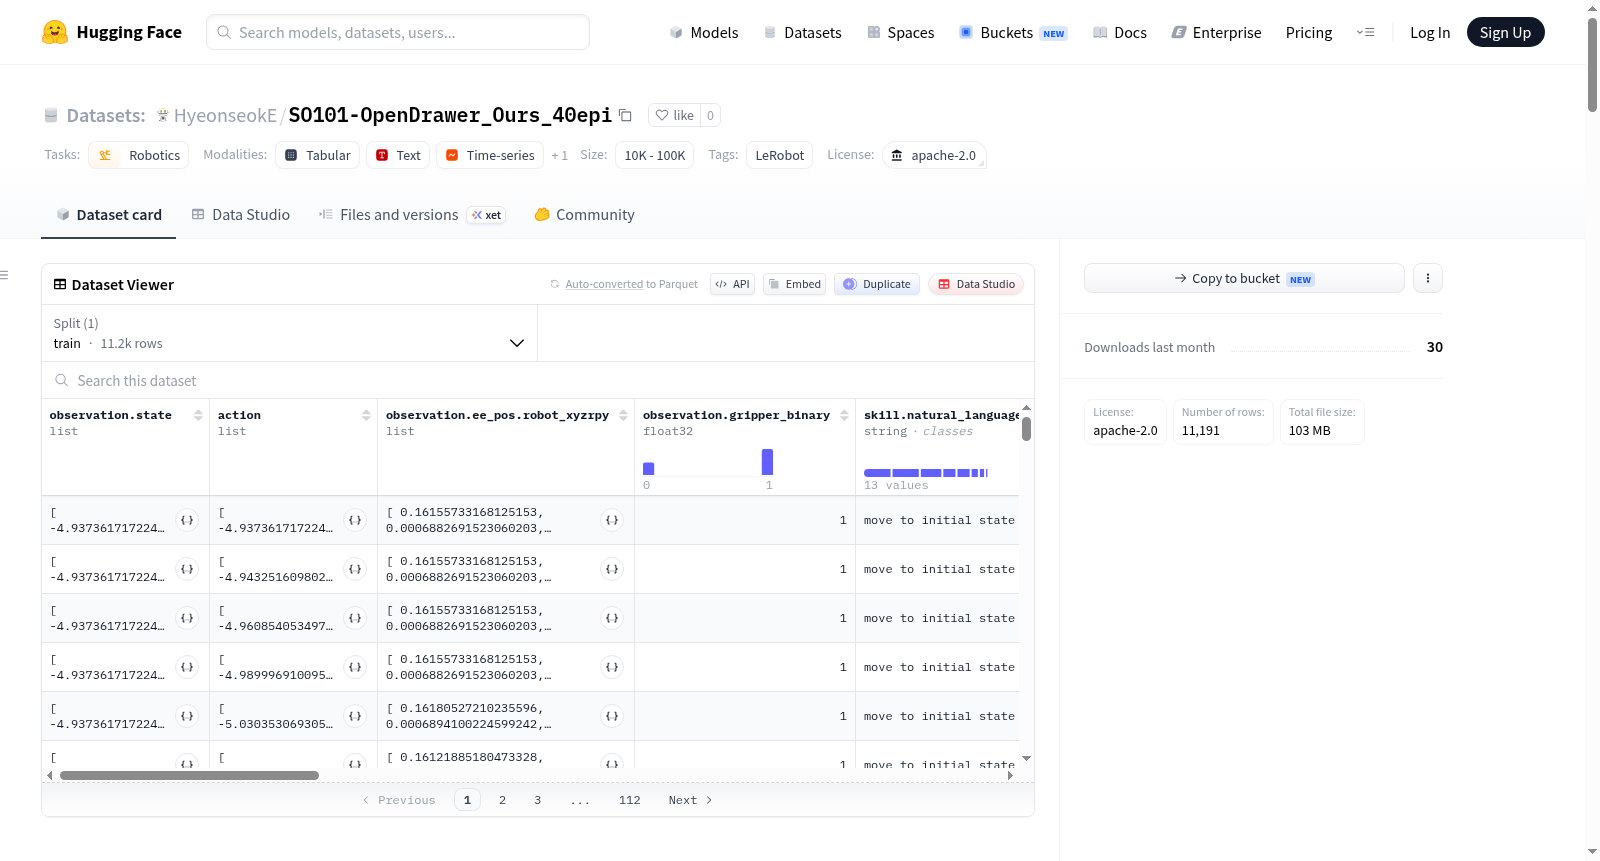Click the Sign Up button

(x=1505, y=32)
